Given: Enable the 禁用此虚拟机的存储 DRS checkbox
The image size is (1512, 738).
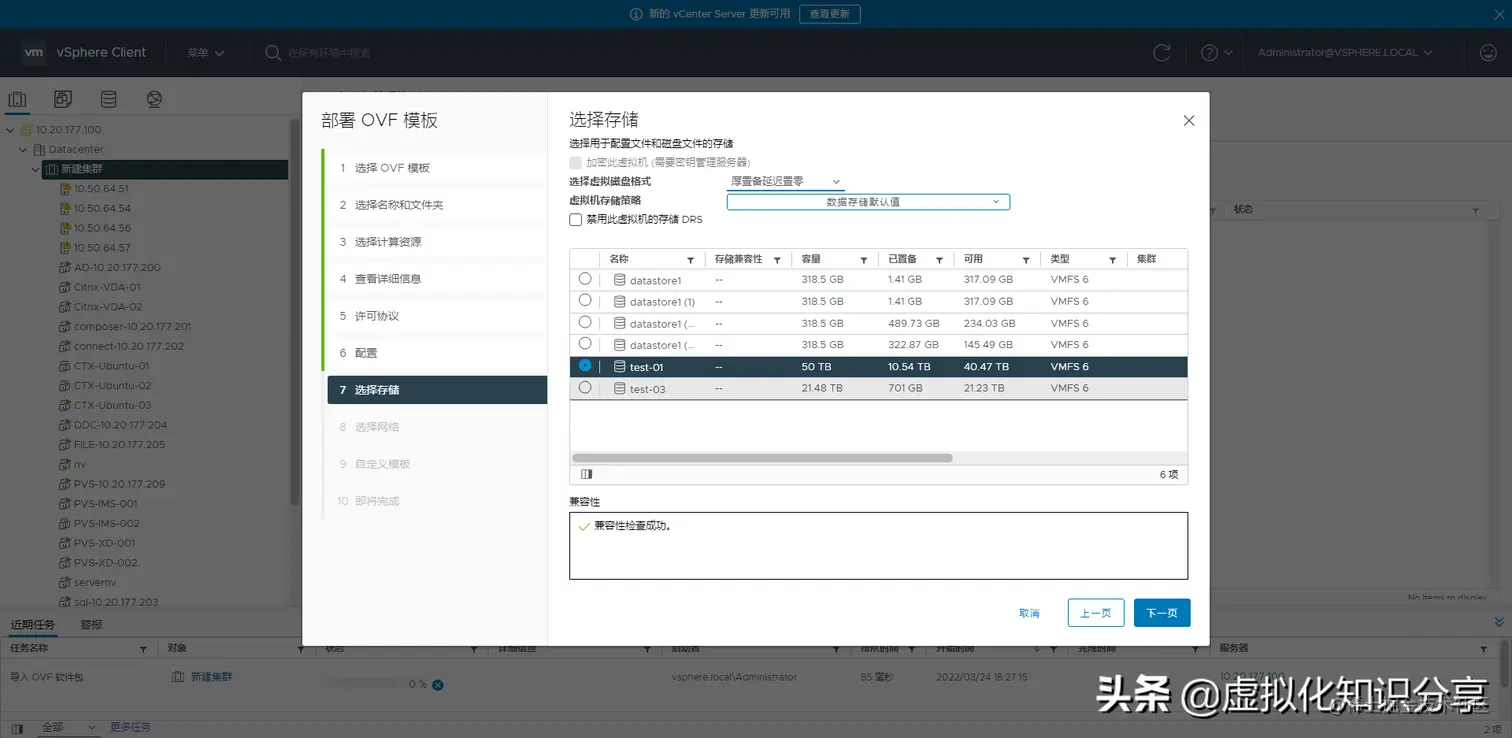Looking at the screenshot, I should [x=576, y=220].
